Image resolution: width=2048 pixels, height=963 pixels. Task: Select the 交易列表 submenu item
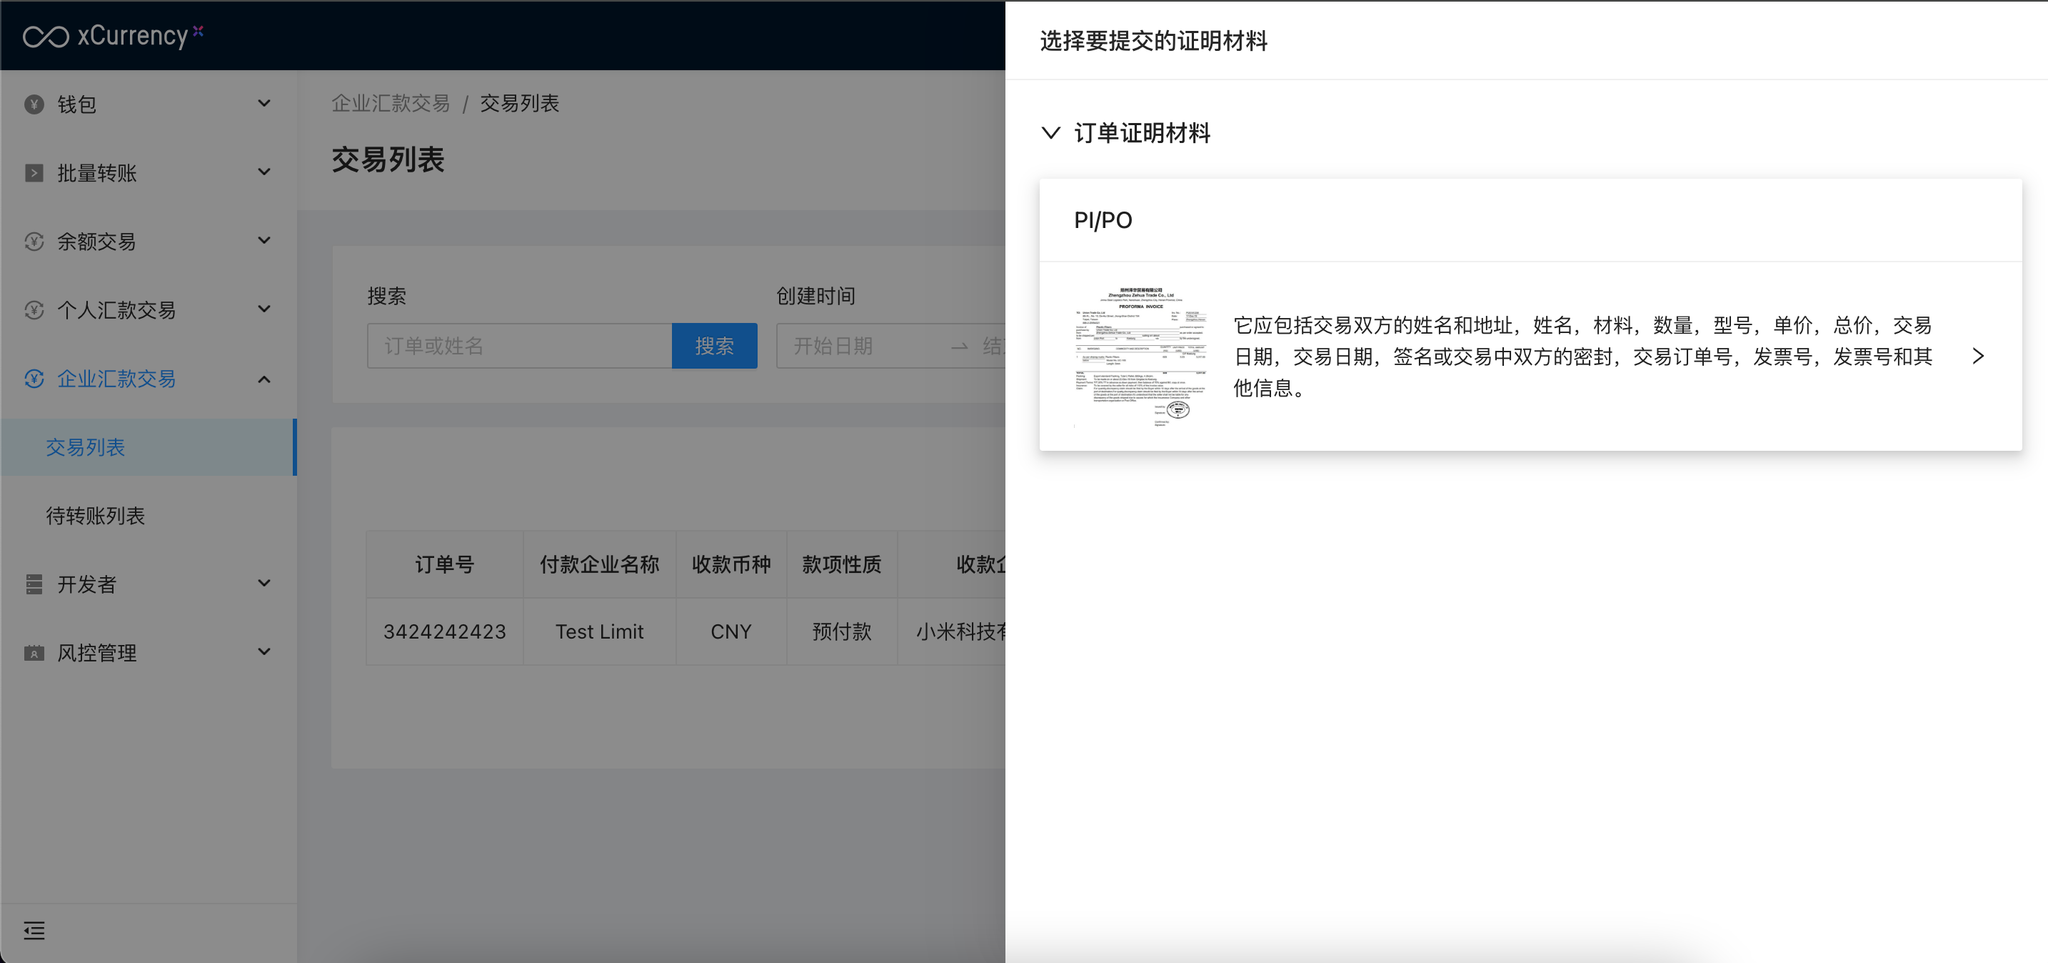[x=148, y=447]
